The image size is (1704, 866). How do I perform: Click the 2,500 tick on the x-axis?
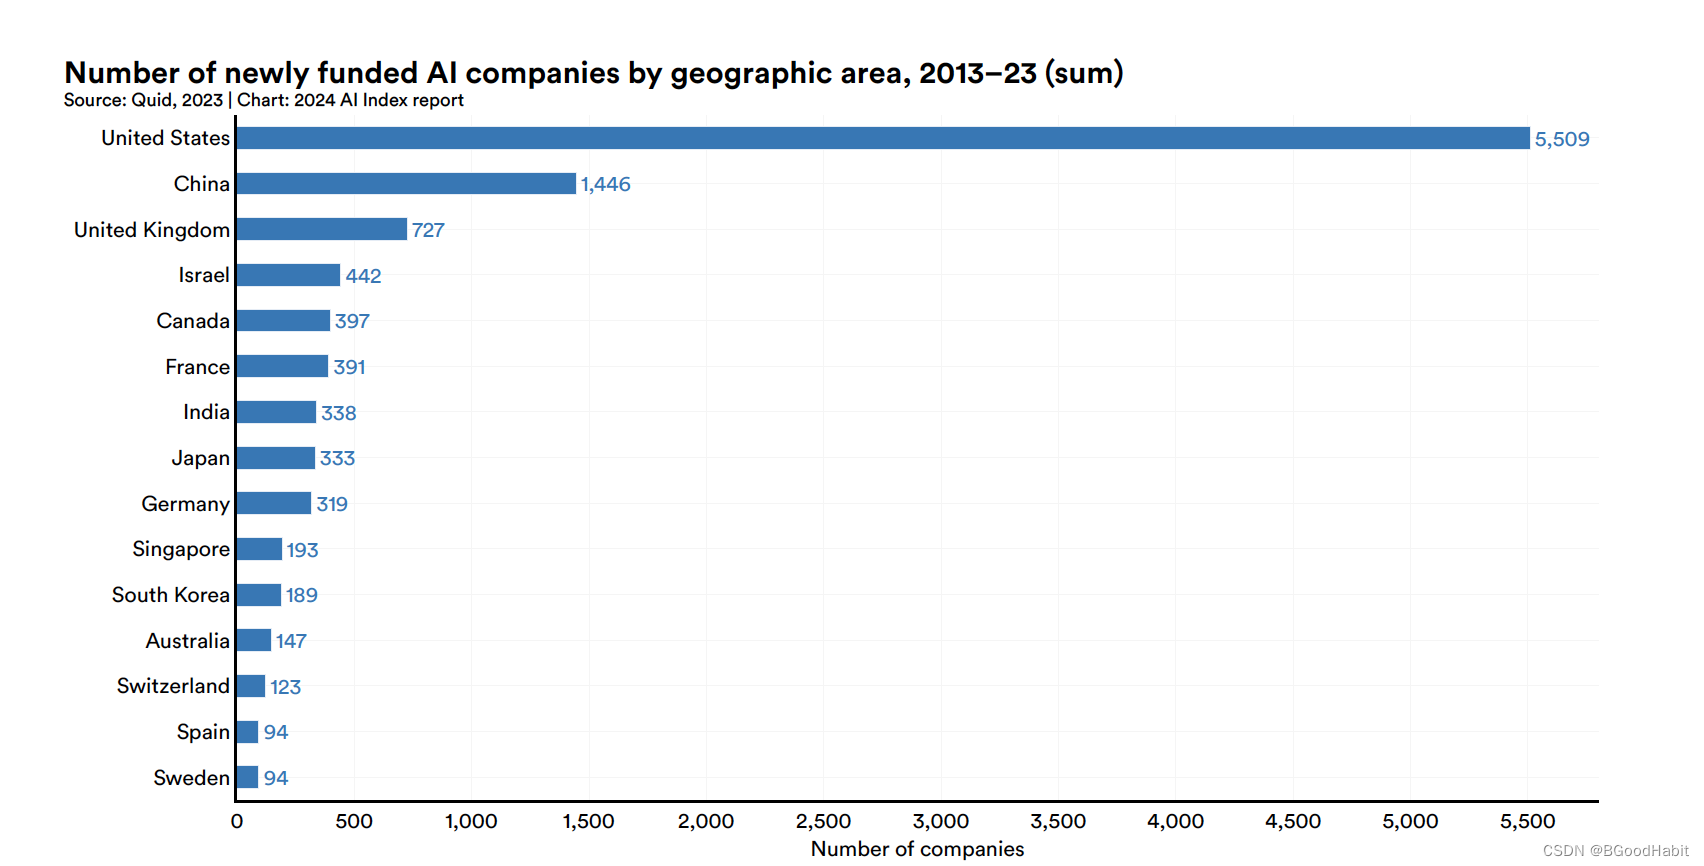coord(823,821)
